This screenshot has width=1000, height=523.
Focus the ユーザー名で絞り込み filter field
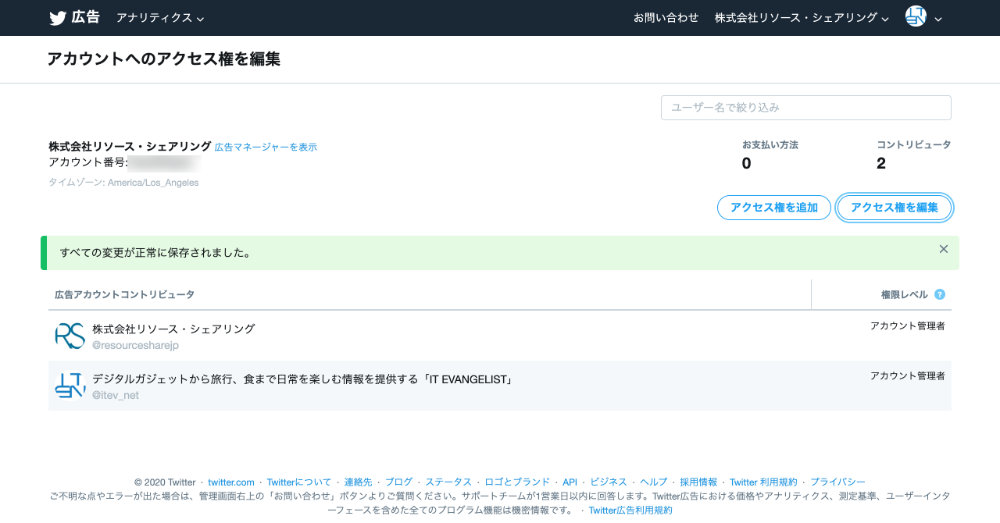[806, 107]
